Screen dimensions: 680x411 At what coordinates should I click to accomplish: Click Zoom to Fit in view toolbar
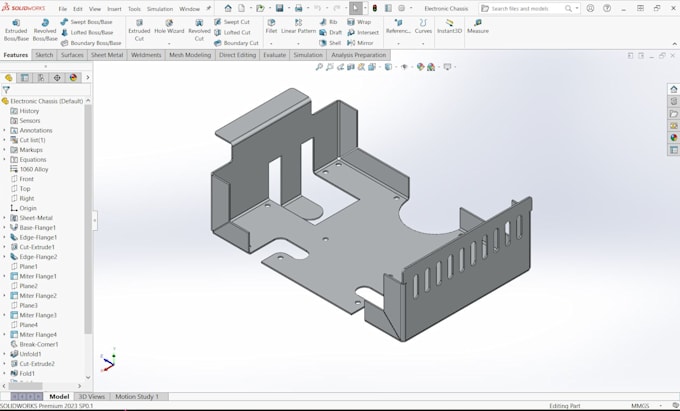tap(319, 67)
